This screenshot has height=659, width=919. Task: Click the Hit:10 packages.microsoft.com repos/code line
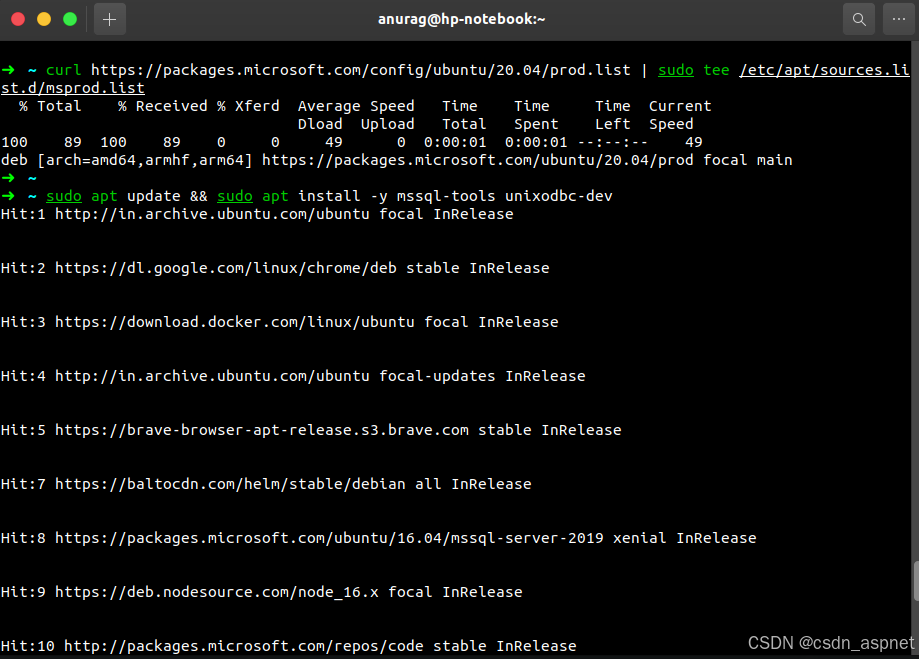coord(288,646)
